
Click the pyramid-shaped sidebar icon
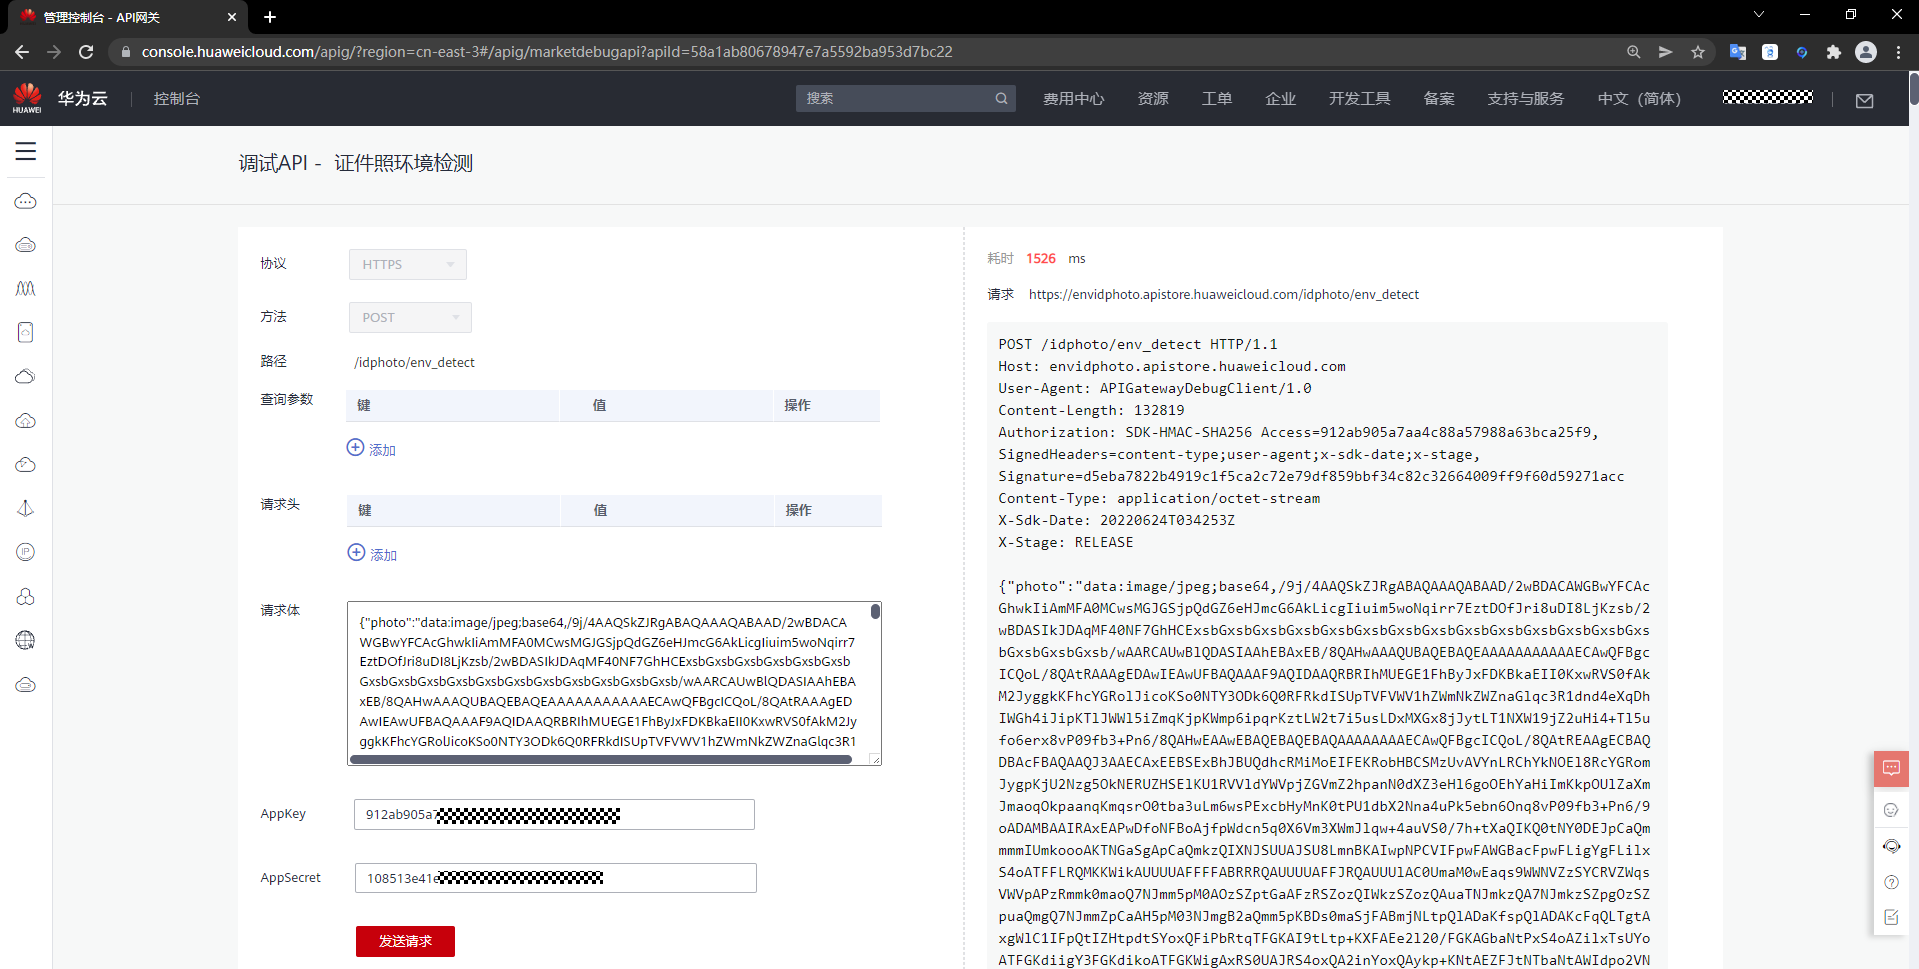coord(26,508)
